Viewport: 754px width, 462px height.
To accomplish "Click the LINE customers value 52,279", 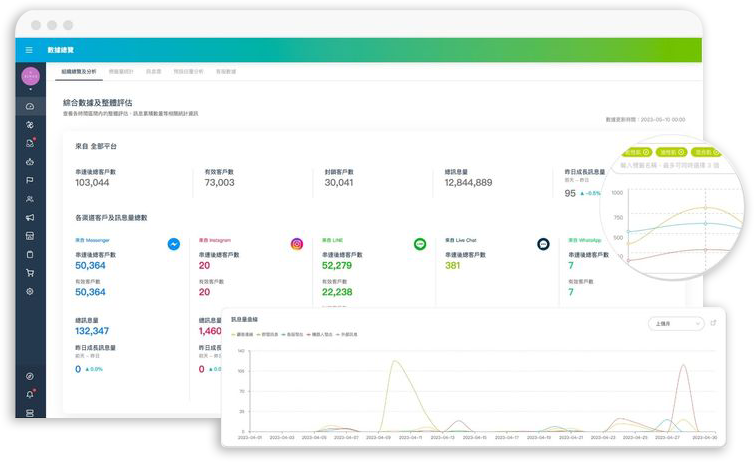I will [x=337, y=265].
